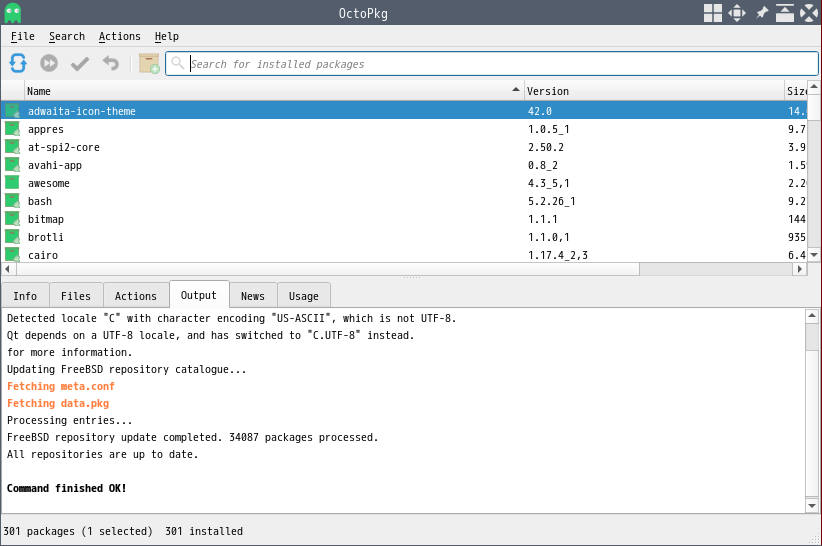Open the News tab
Screen dimensions: 822x546
pos(253,296)
